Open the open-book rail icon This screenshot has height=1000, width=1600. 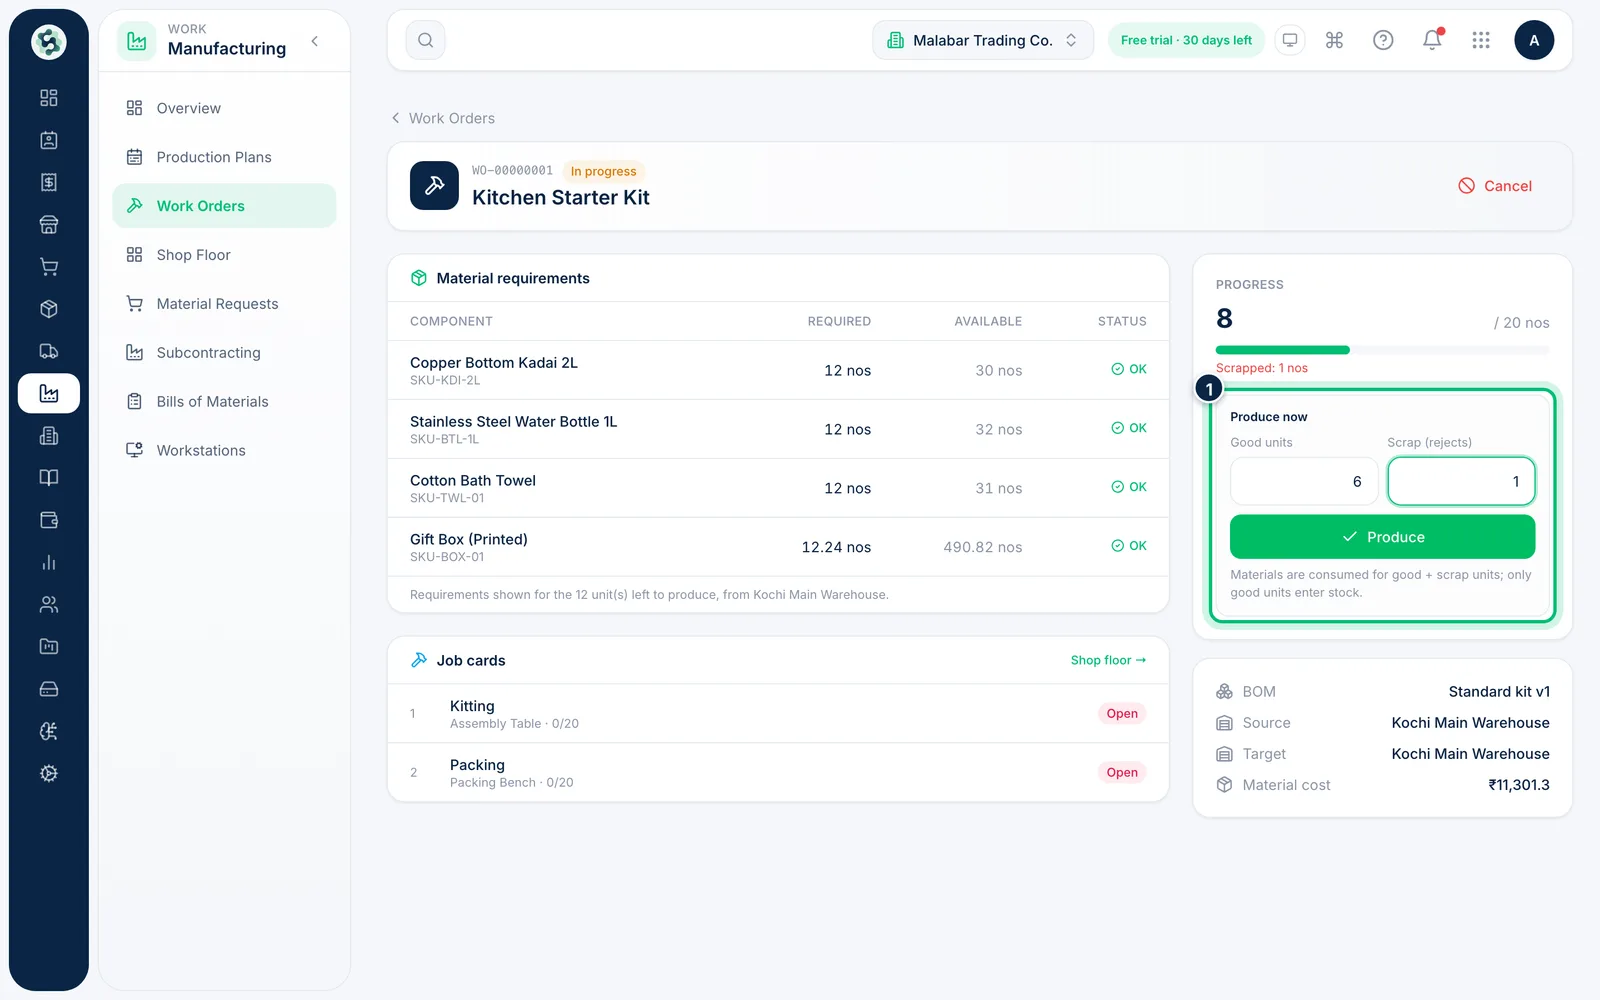[x=49, y=477]
